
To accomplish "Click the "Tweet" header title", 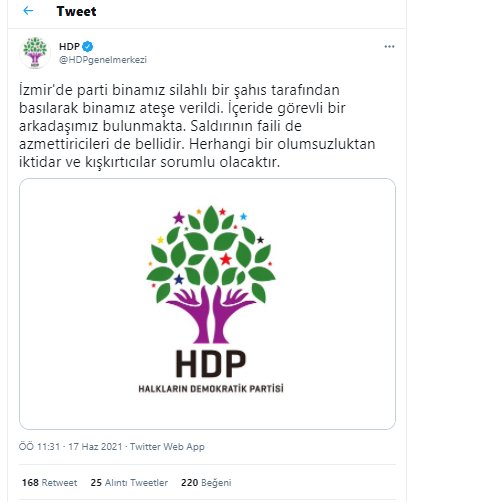I will 76,11.
